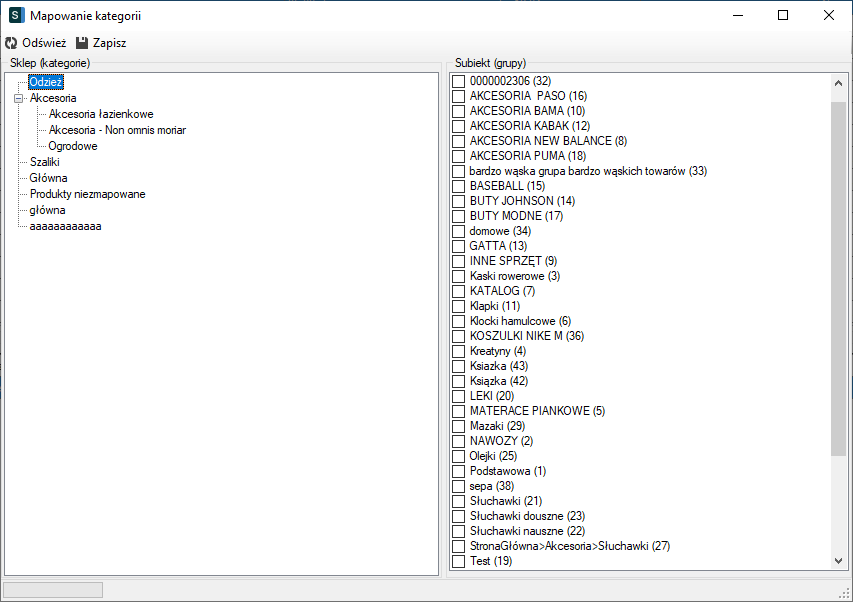Select the Ogrodowe tree item
The height and width of the screenshot is (602, 853).
[x=73, y=146]
